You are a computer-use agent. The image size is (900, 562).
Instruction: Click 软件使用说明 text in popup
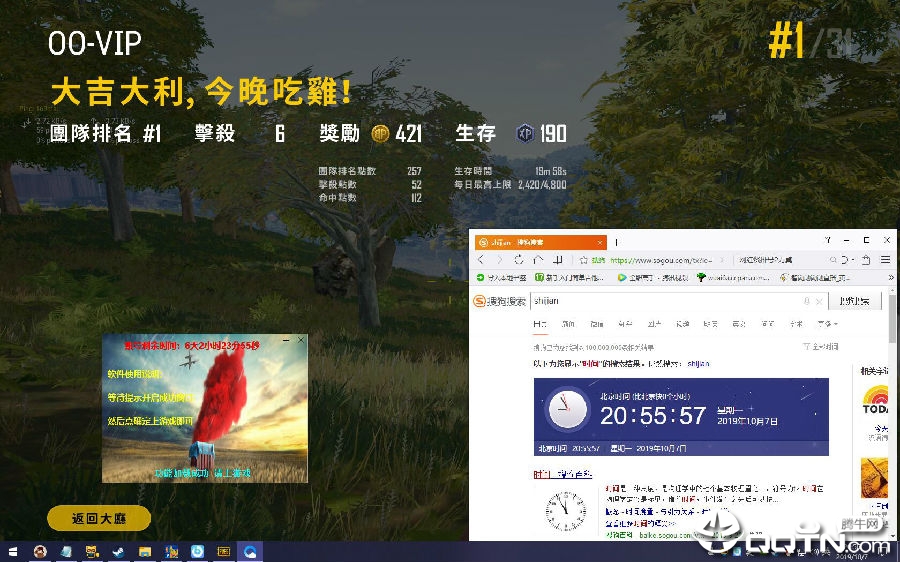134,374
